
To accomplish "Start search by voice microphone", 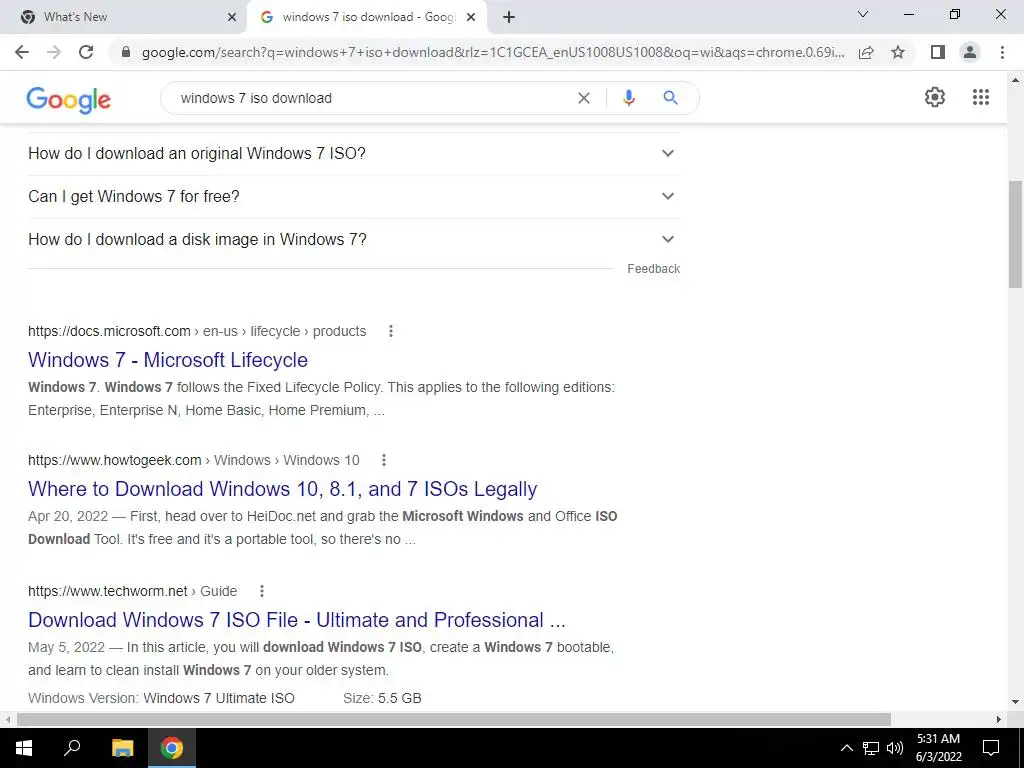I will pyautogui.click(x=629, y=98).
